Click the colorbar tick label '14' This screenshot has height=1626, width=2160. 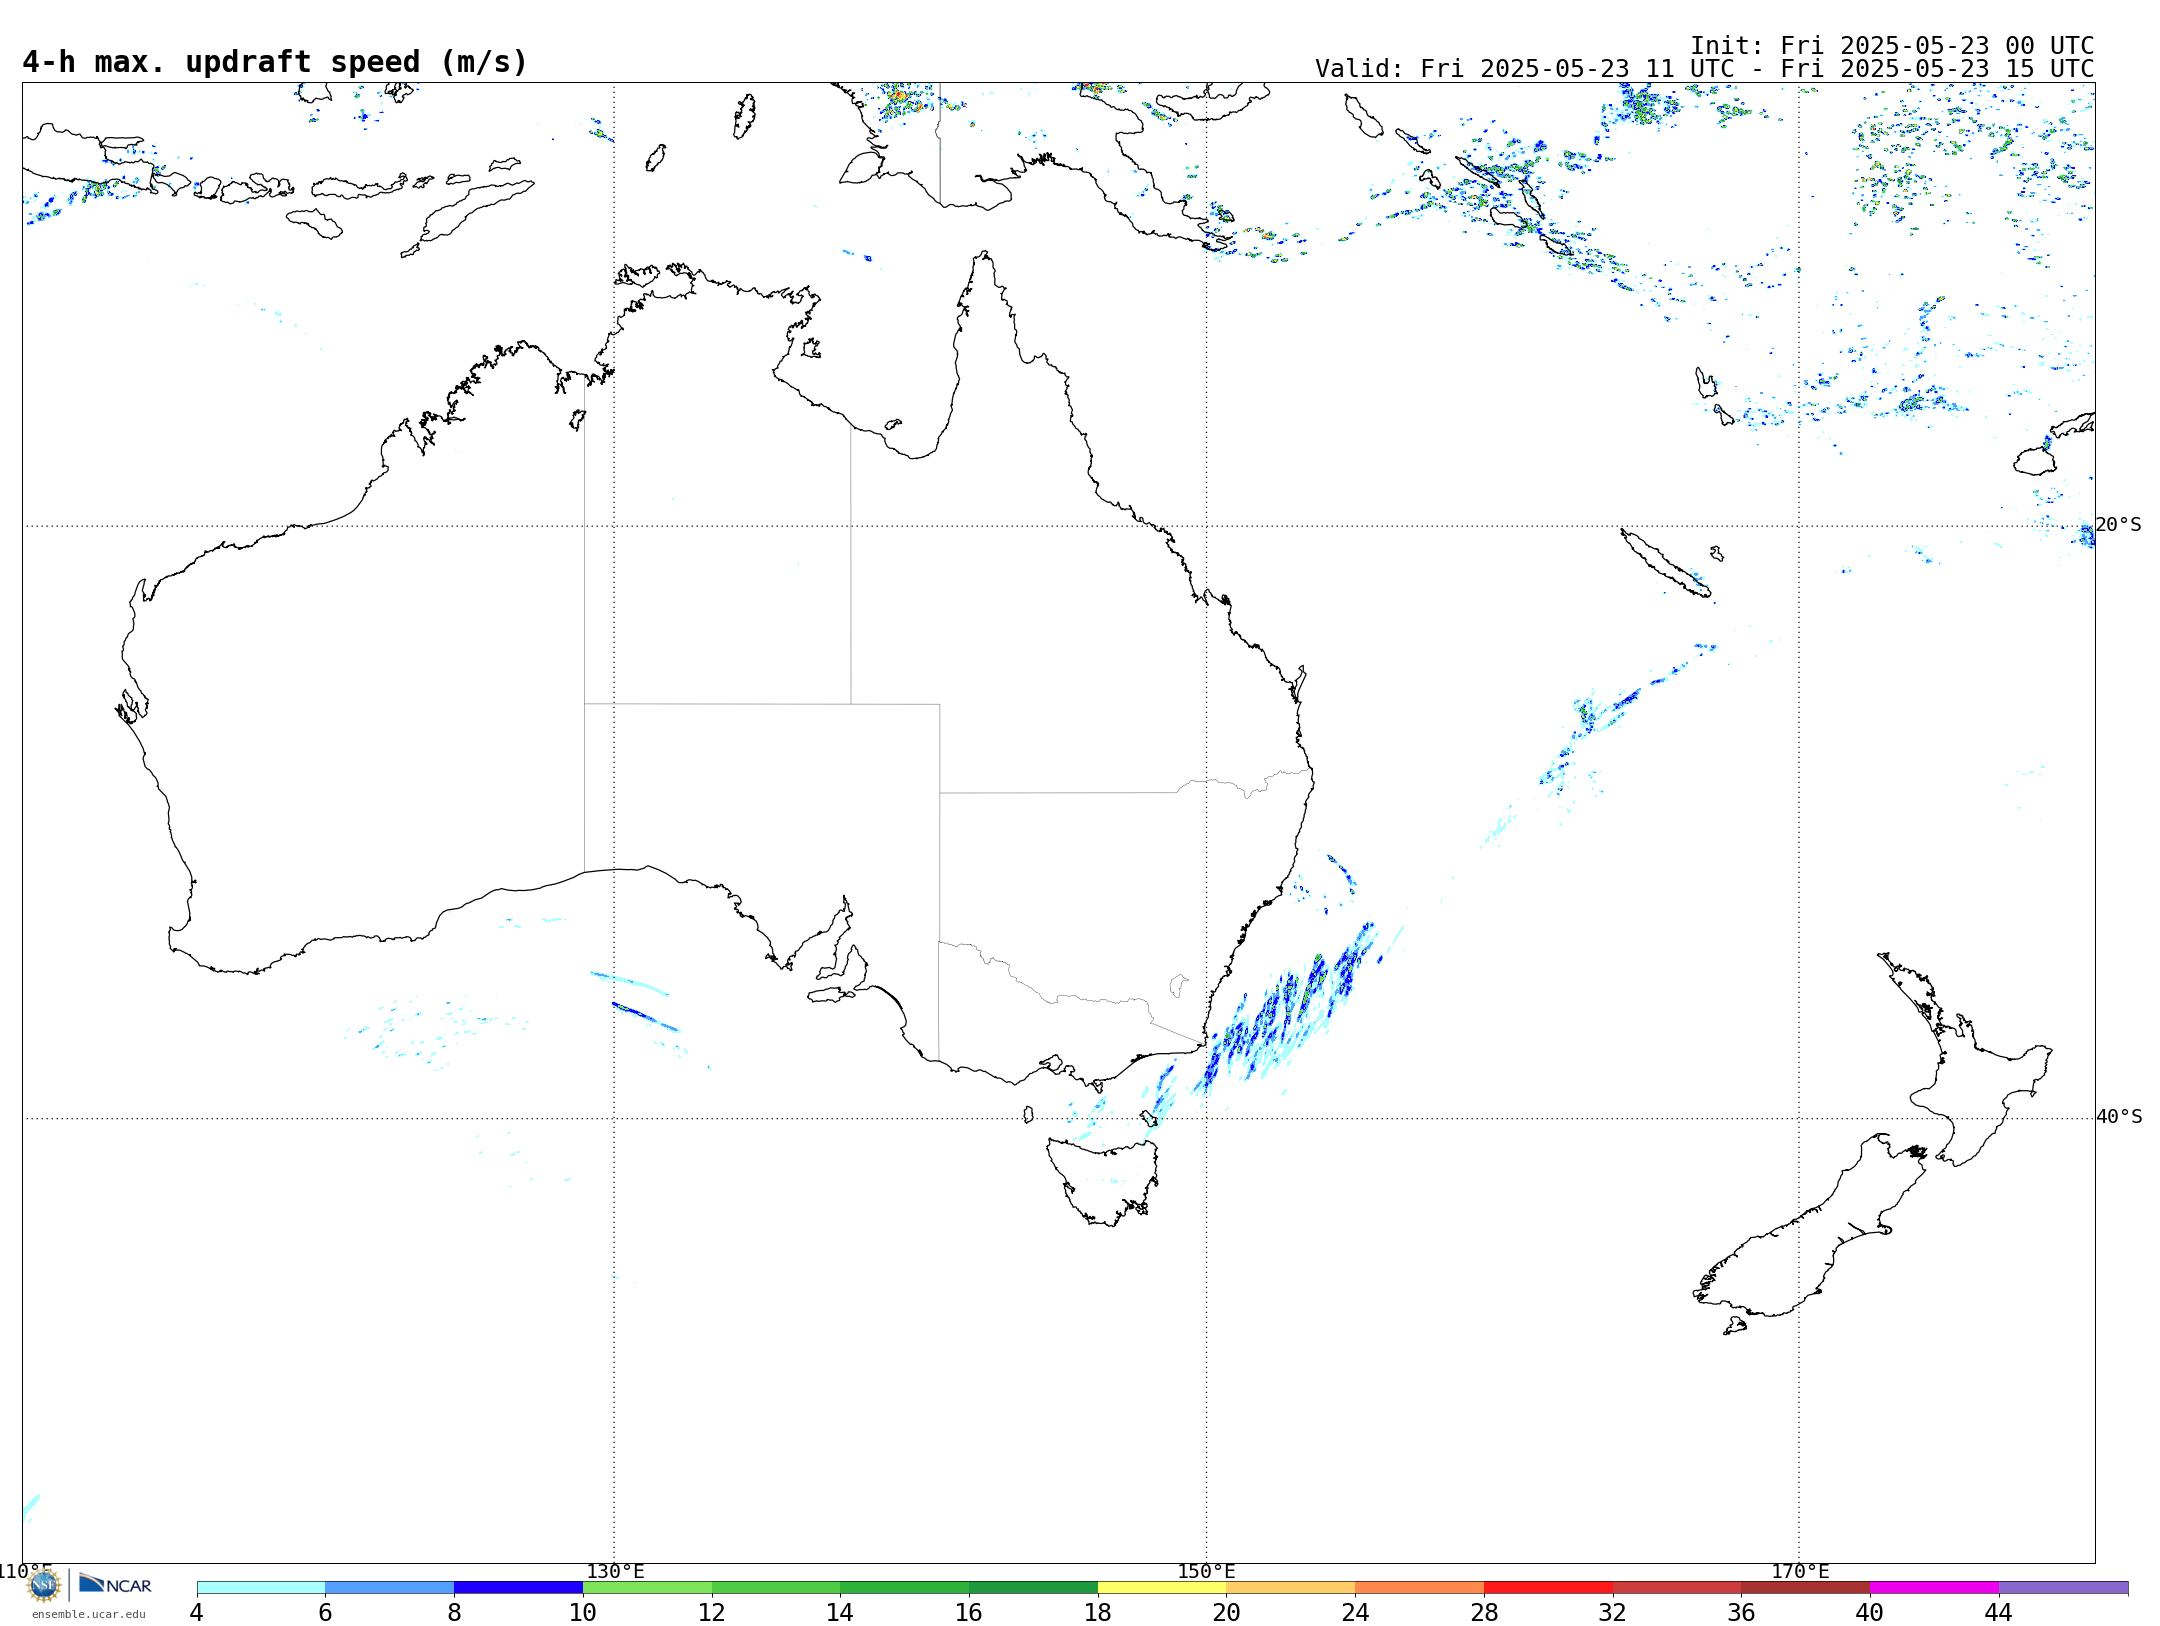(x=840, y=1612)
